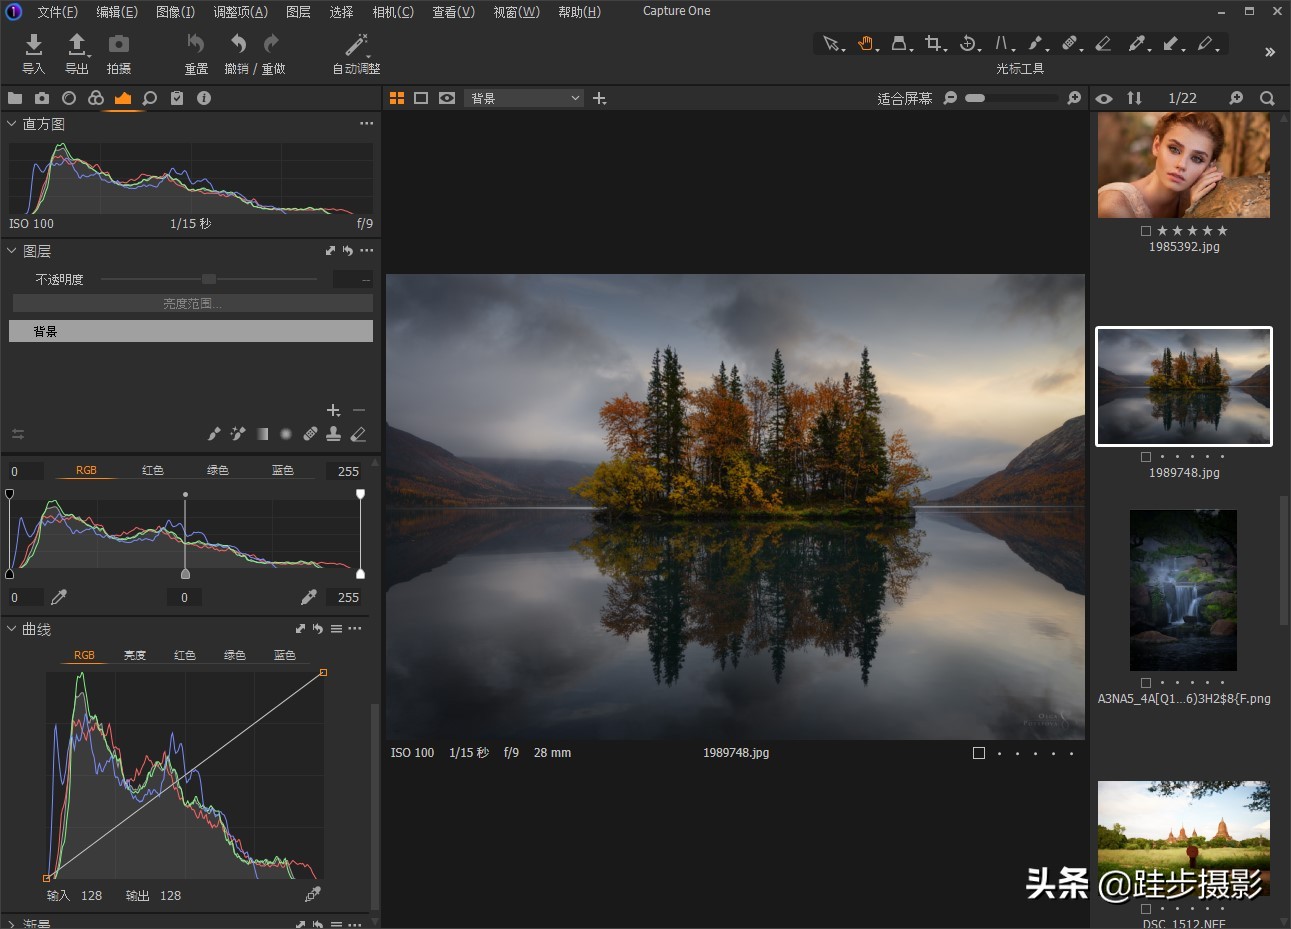This screenshot has width=1291, height=929.
Task: Collapse the 曲线 panel
Action: (x=11, y=629)
